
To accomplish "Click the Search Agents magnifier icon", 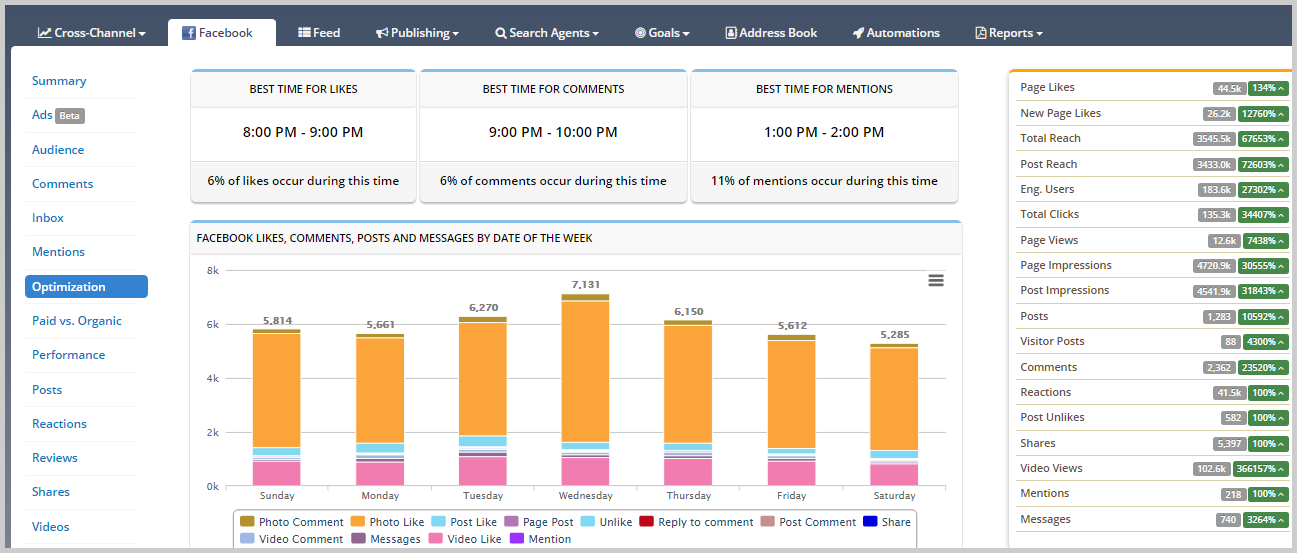I will point(500,33).
